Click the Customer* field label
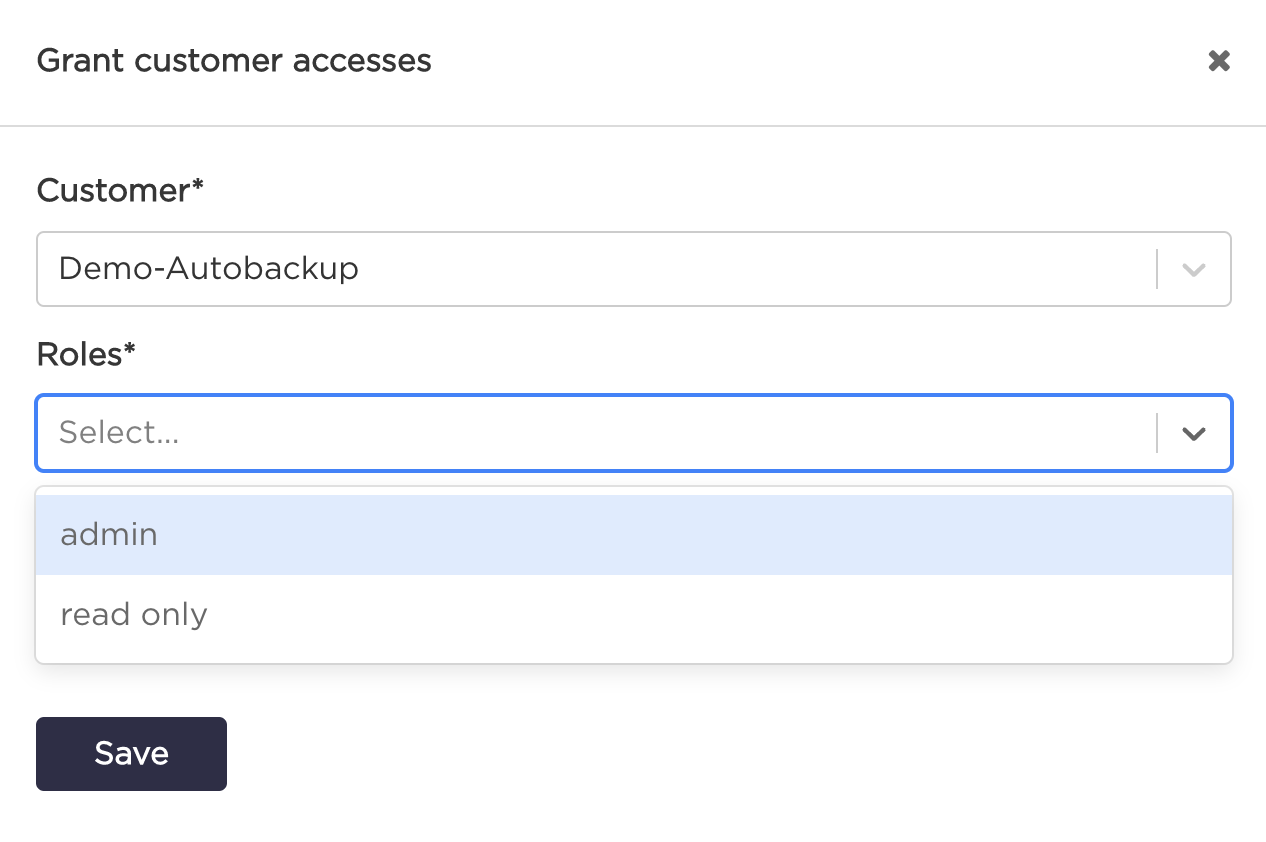 click(x=120, y=190)
